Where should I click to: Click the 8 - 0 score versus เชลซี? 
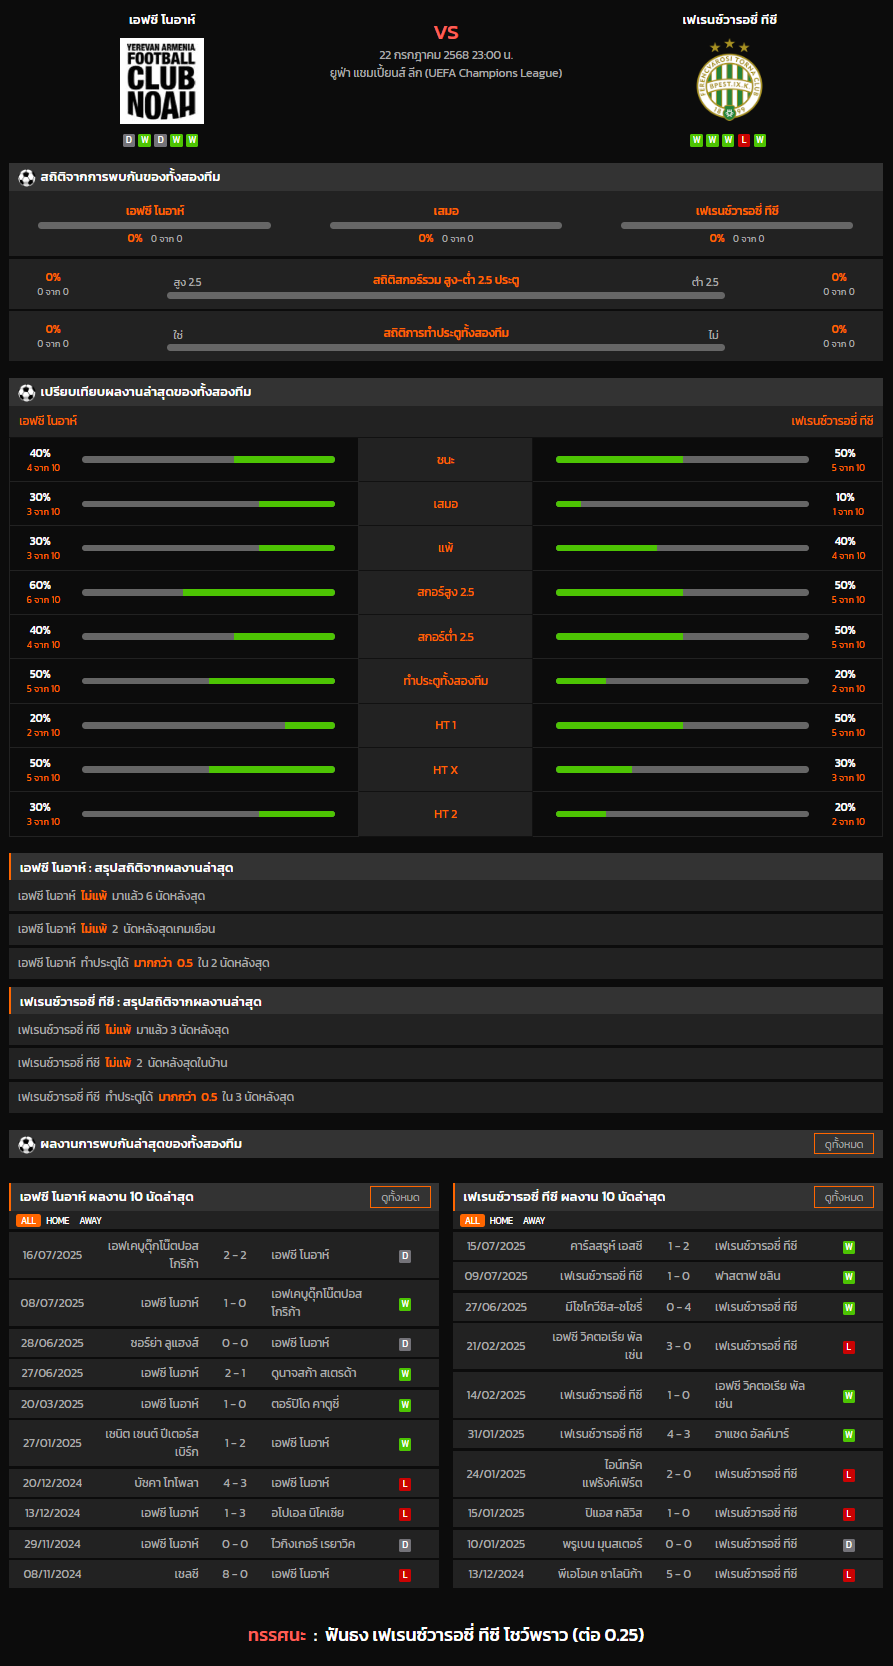pyautogui.click(x=235, y=1574)
